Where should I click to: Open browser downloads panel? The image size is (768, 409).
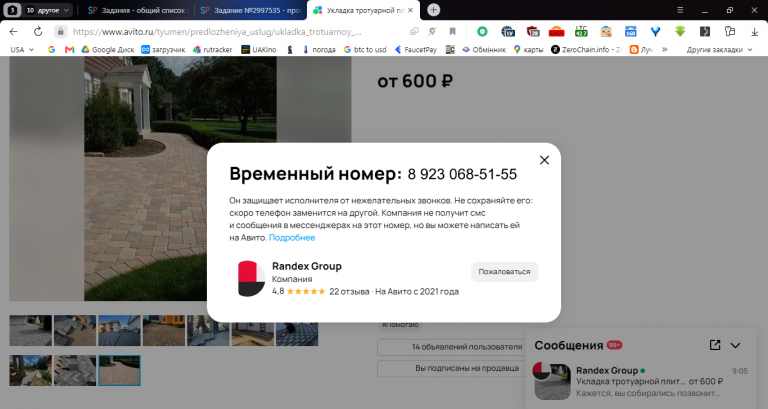click(754, 31)
